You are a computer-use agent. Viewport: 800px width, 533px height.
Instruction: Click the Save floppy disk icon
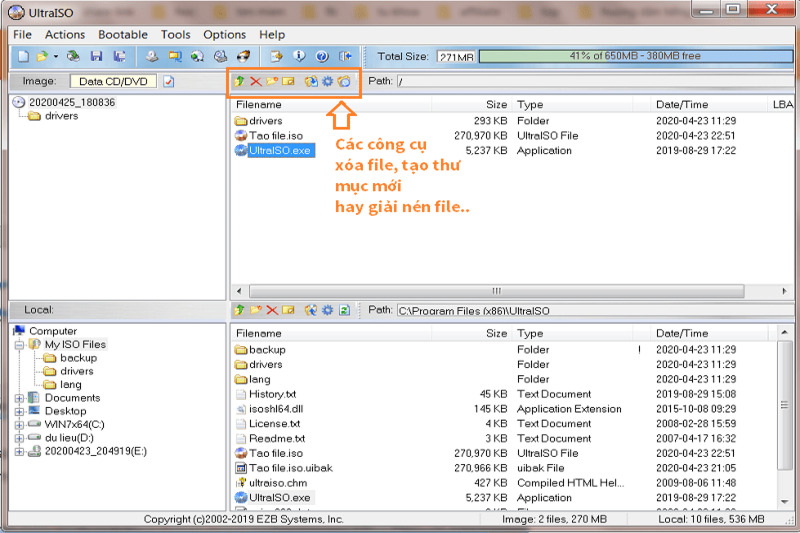pyautogui.click(x=97, y=57)
